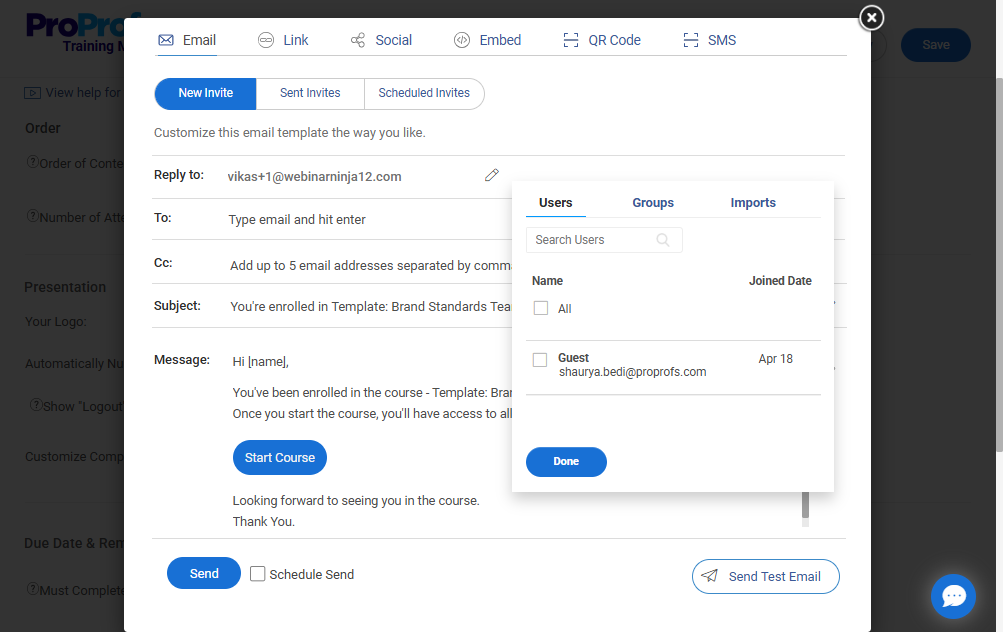The height and width of the screenshot is (632, 1003).
Task: View the Sent Invites tab
Action: pyautogui.click(x=310, y=93)
